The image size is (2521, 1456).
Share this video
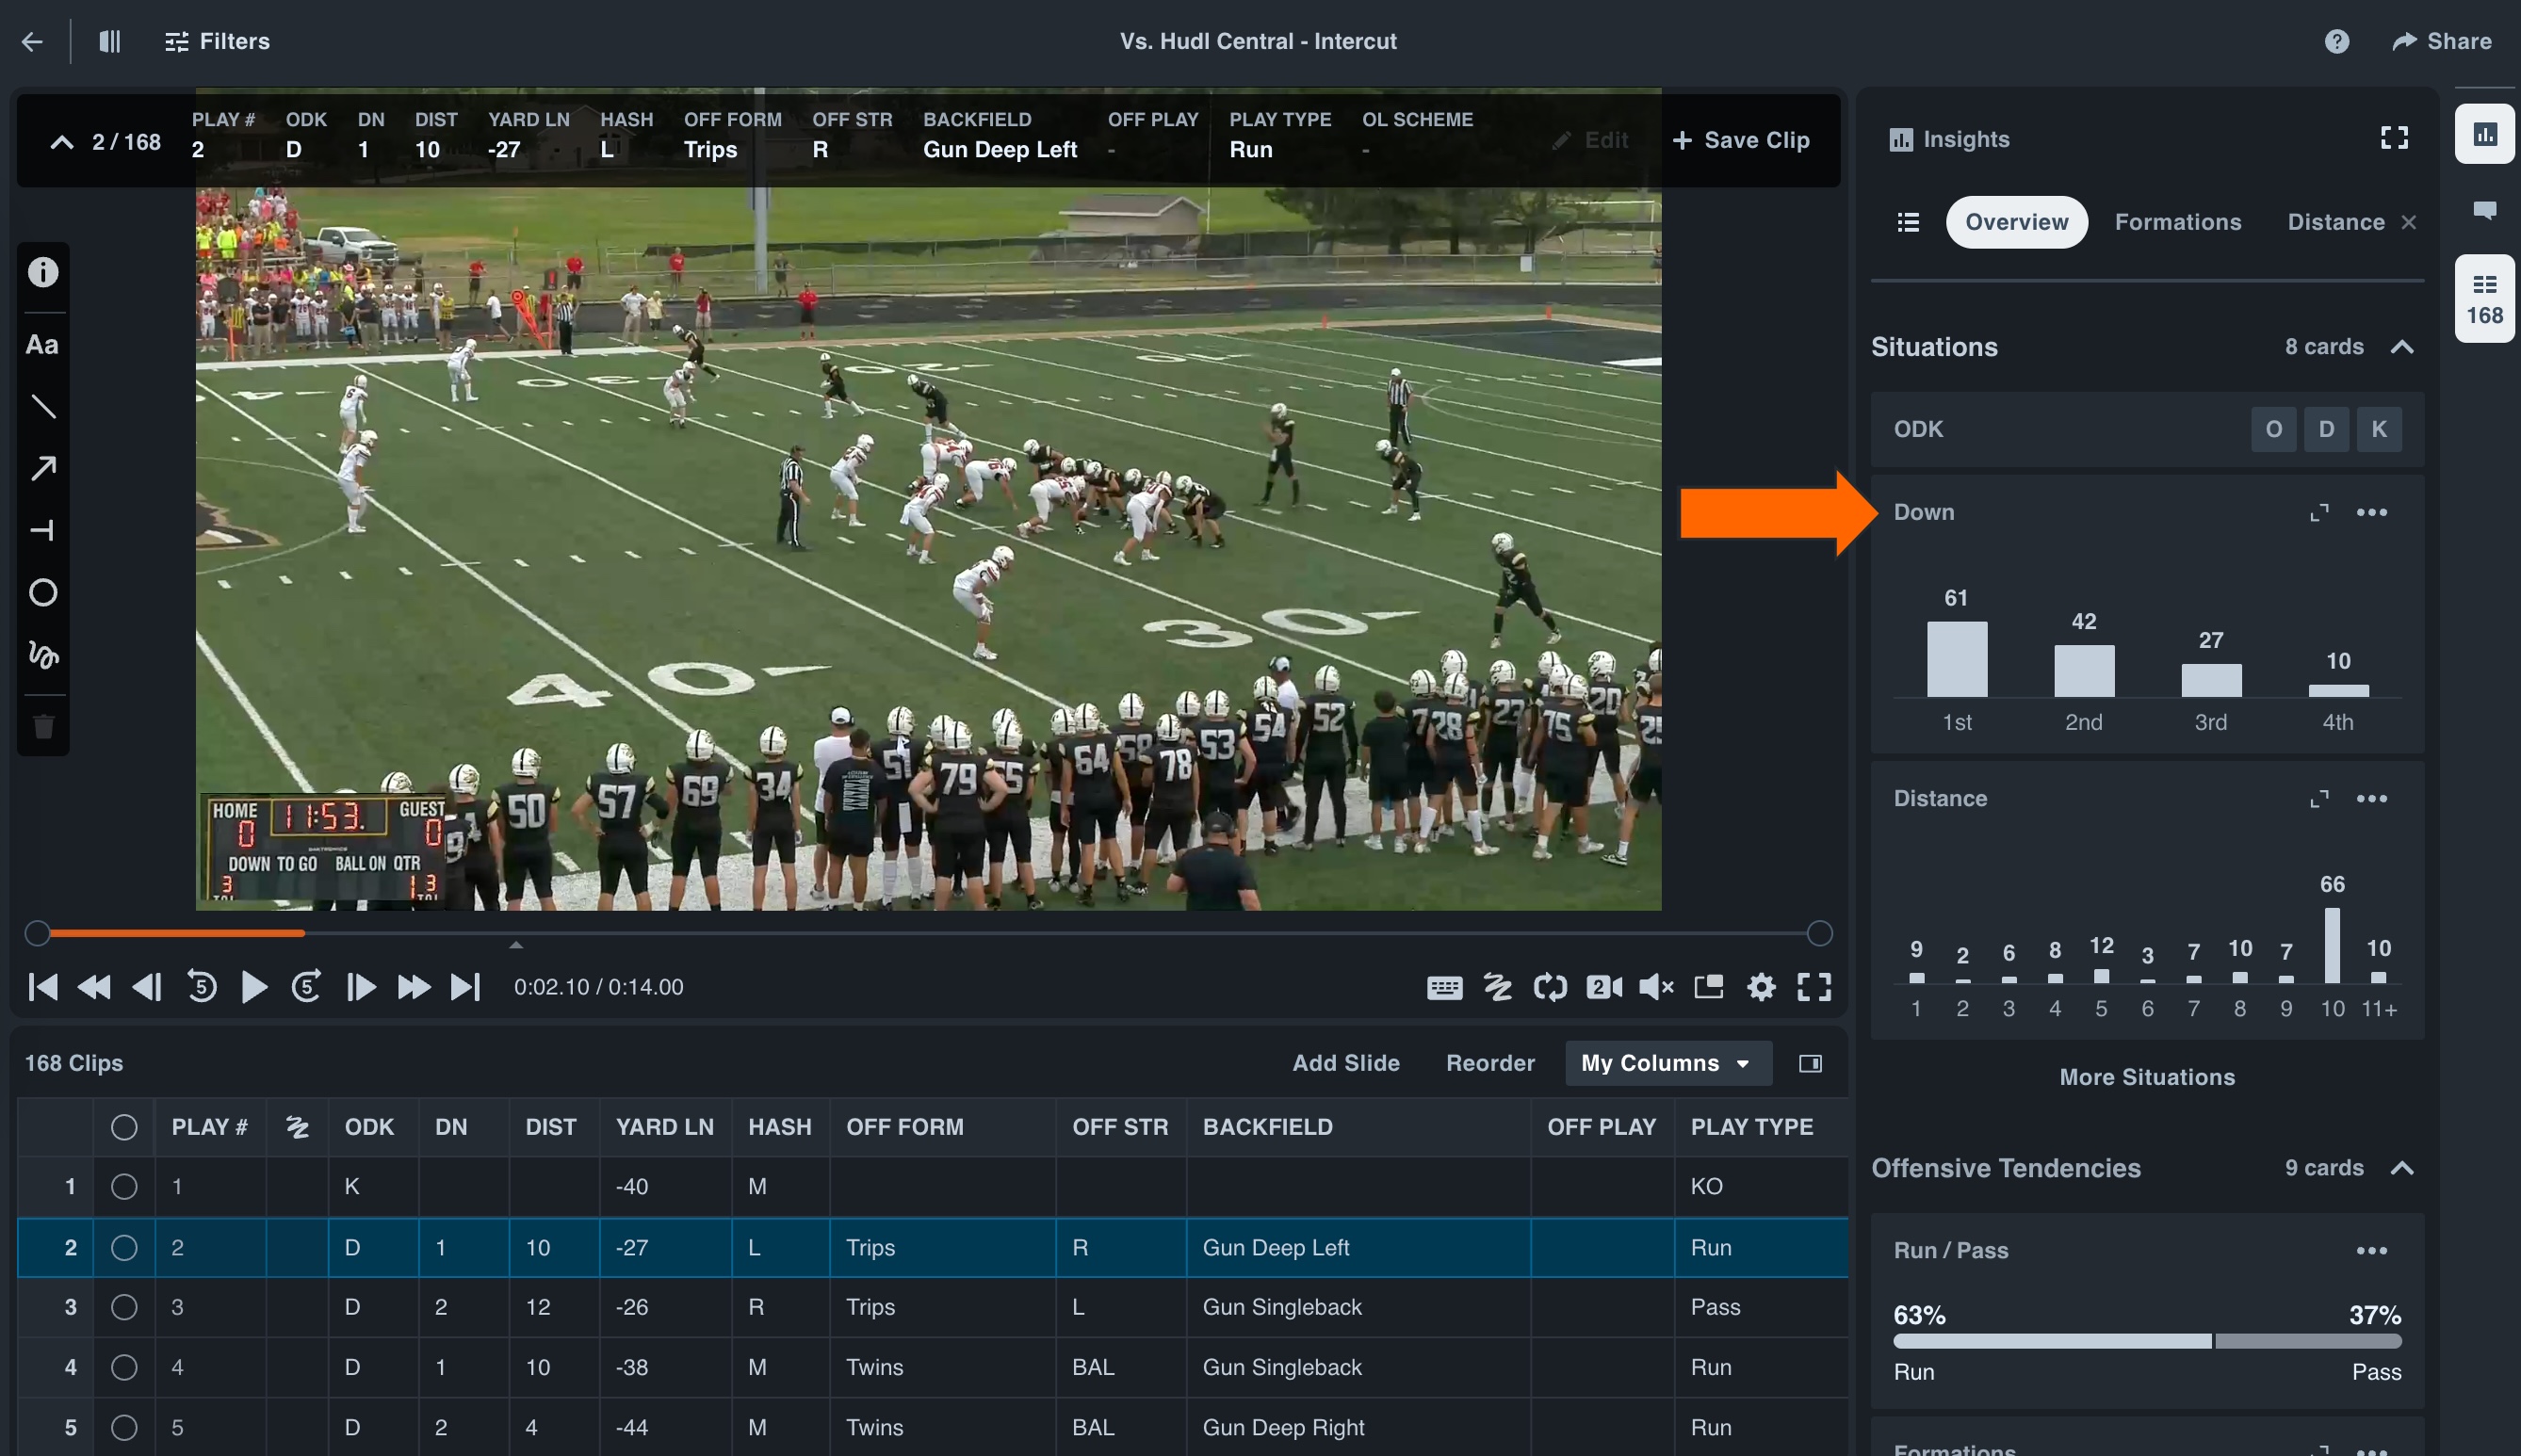point(2441,41)
